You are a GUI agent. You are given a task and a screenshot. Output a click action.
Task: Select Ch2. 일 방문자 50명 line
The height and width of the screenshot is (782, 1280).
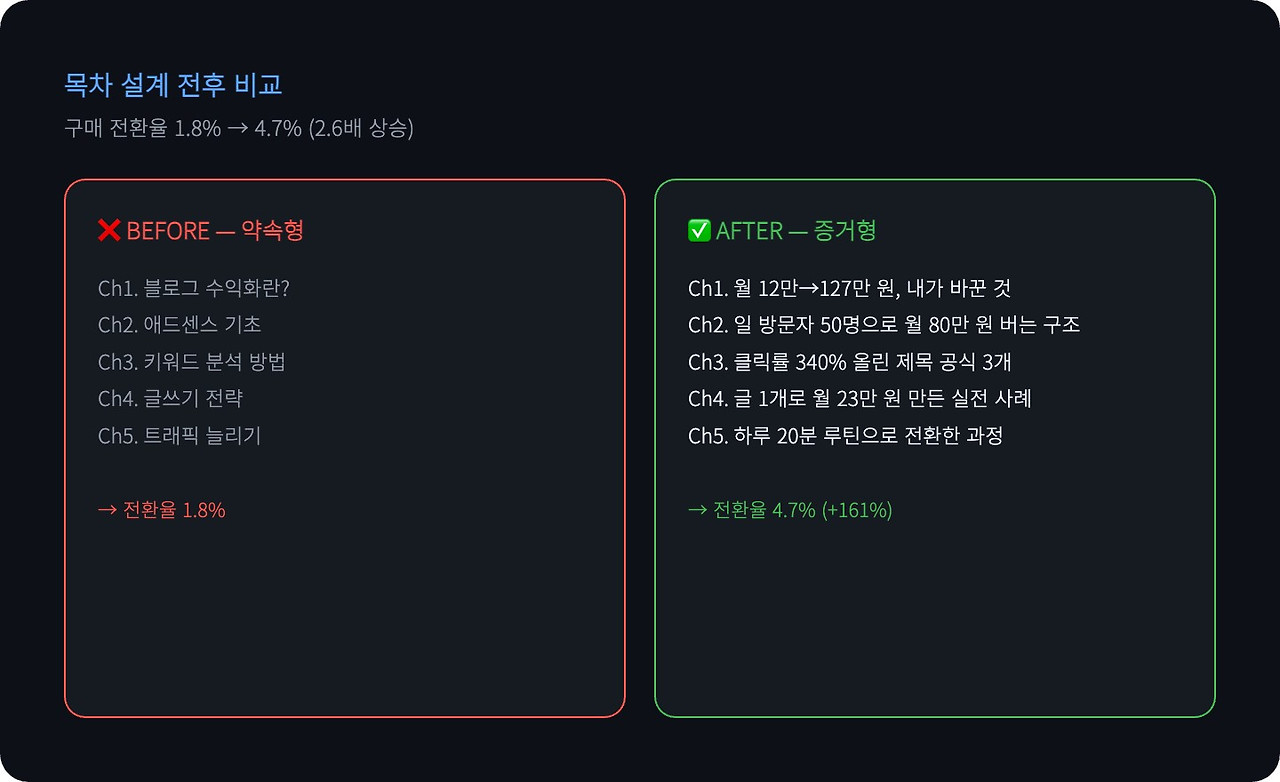point(884,325)
